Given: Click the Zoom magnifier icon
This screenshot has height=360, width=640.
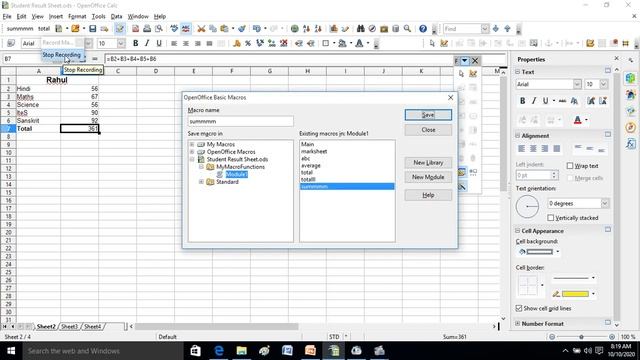Looking at the screenshot, I should (x=407, y=29).
